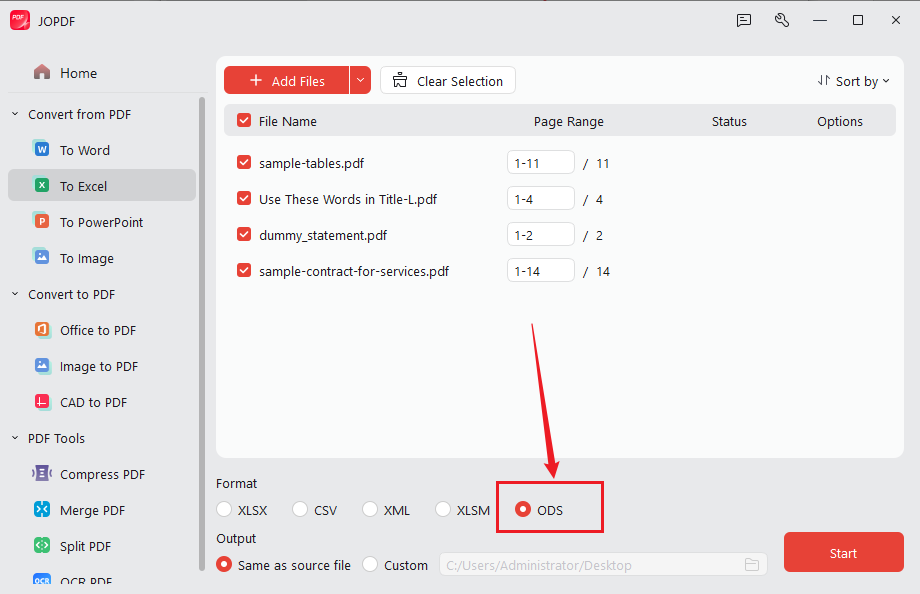Viewport: 920px width, 594px height.
Task: Click page range field for sample-tables.pdf
Action: coord(540,162)
